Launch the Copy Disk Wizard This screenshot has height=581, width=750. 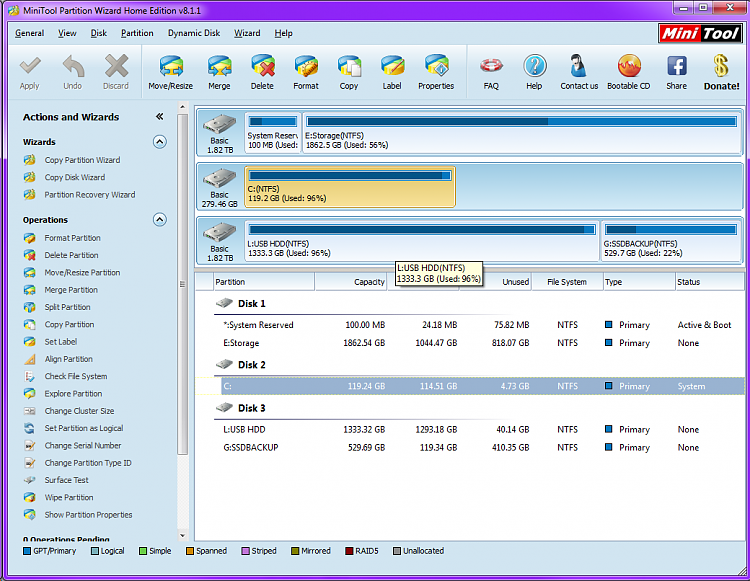[75, 177]
